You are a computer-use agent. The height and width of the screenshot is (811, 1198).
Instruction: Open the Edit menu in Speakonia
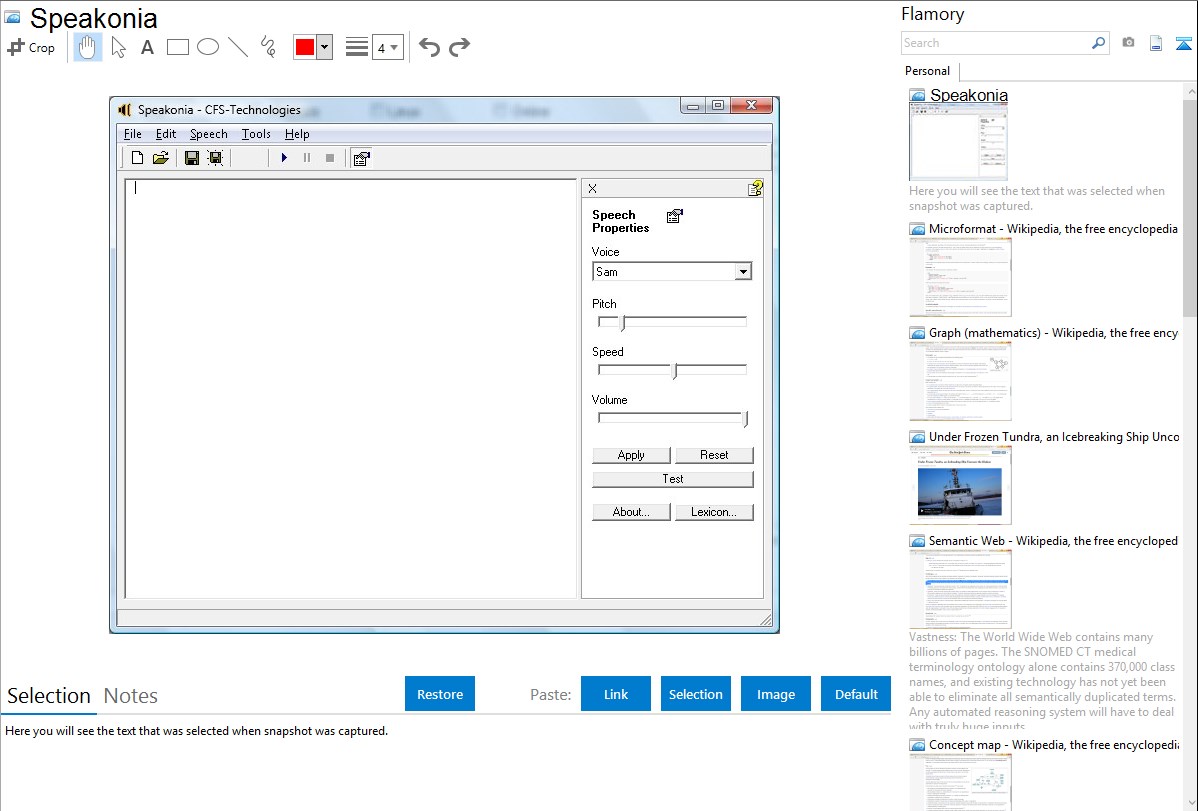tap(166, 134)
